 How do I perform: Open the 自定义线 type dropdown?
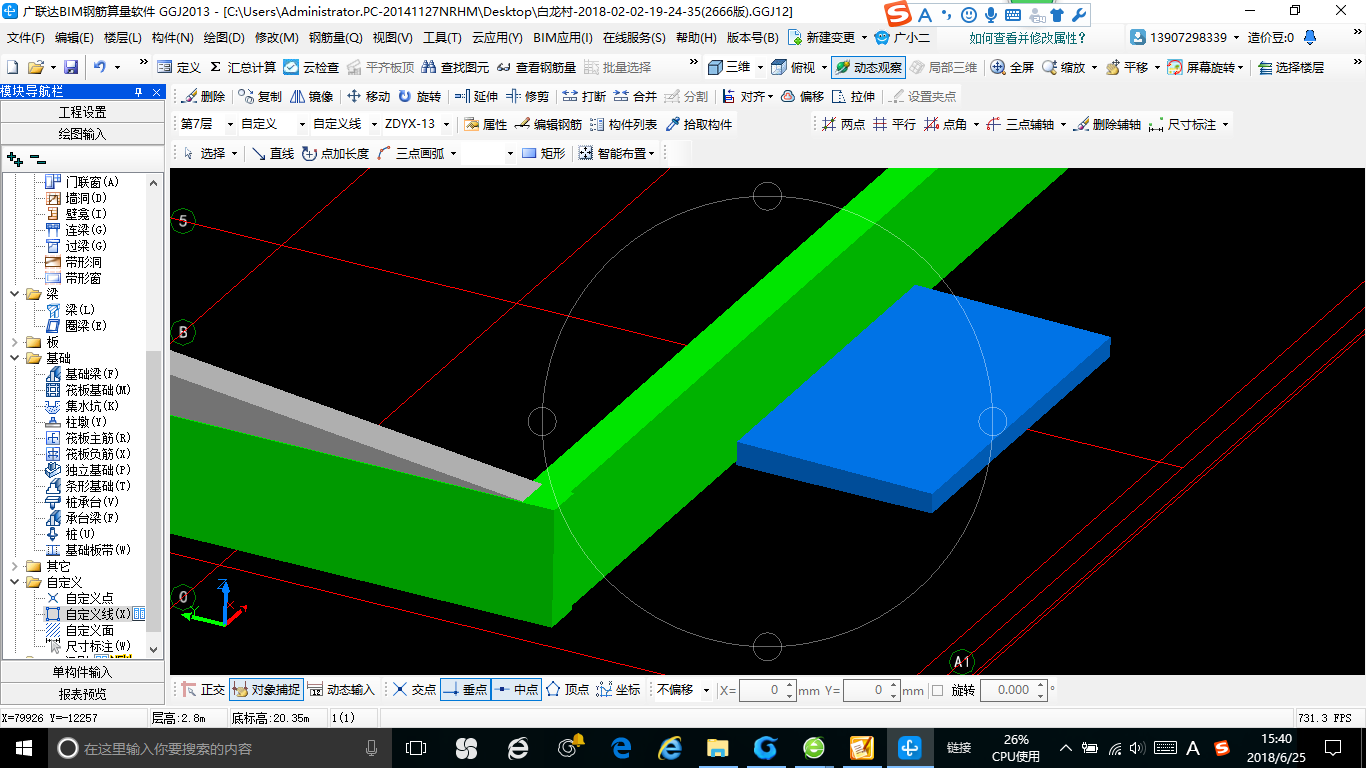click(x=374, y=125)
